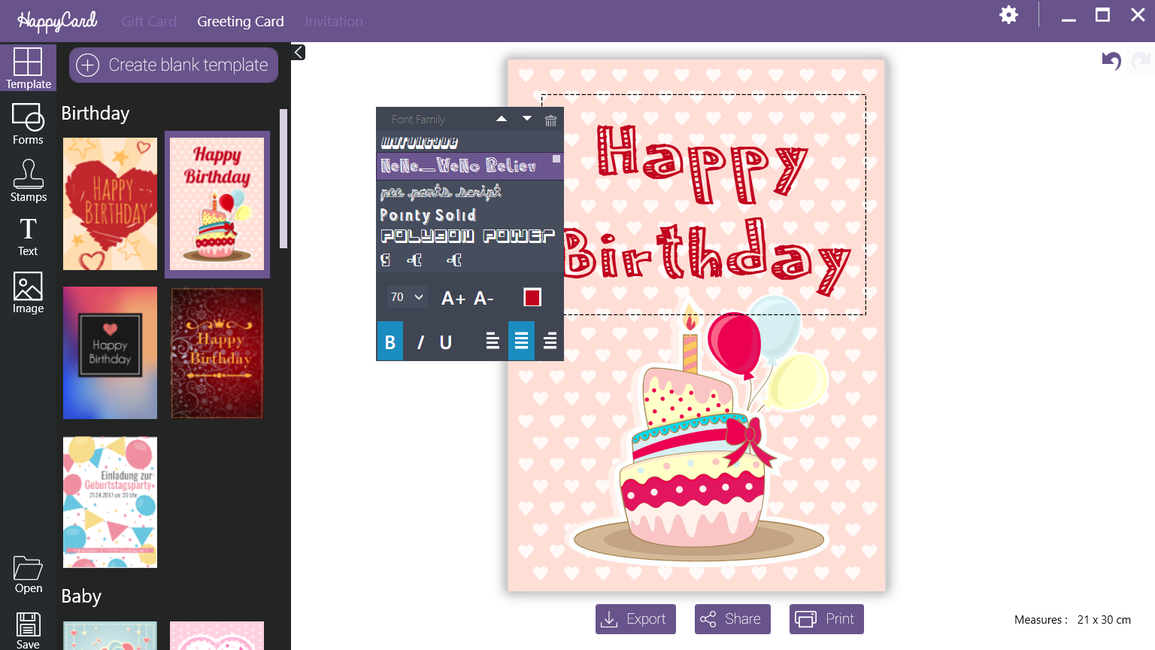This screenshot has height=650, width=1155.
Task: Switch to the Greeting Card tab
Action: click(x=240, y=21)
